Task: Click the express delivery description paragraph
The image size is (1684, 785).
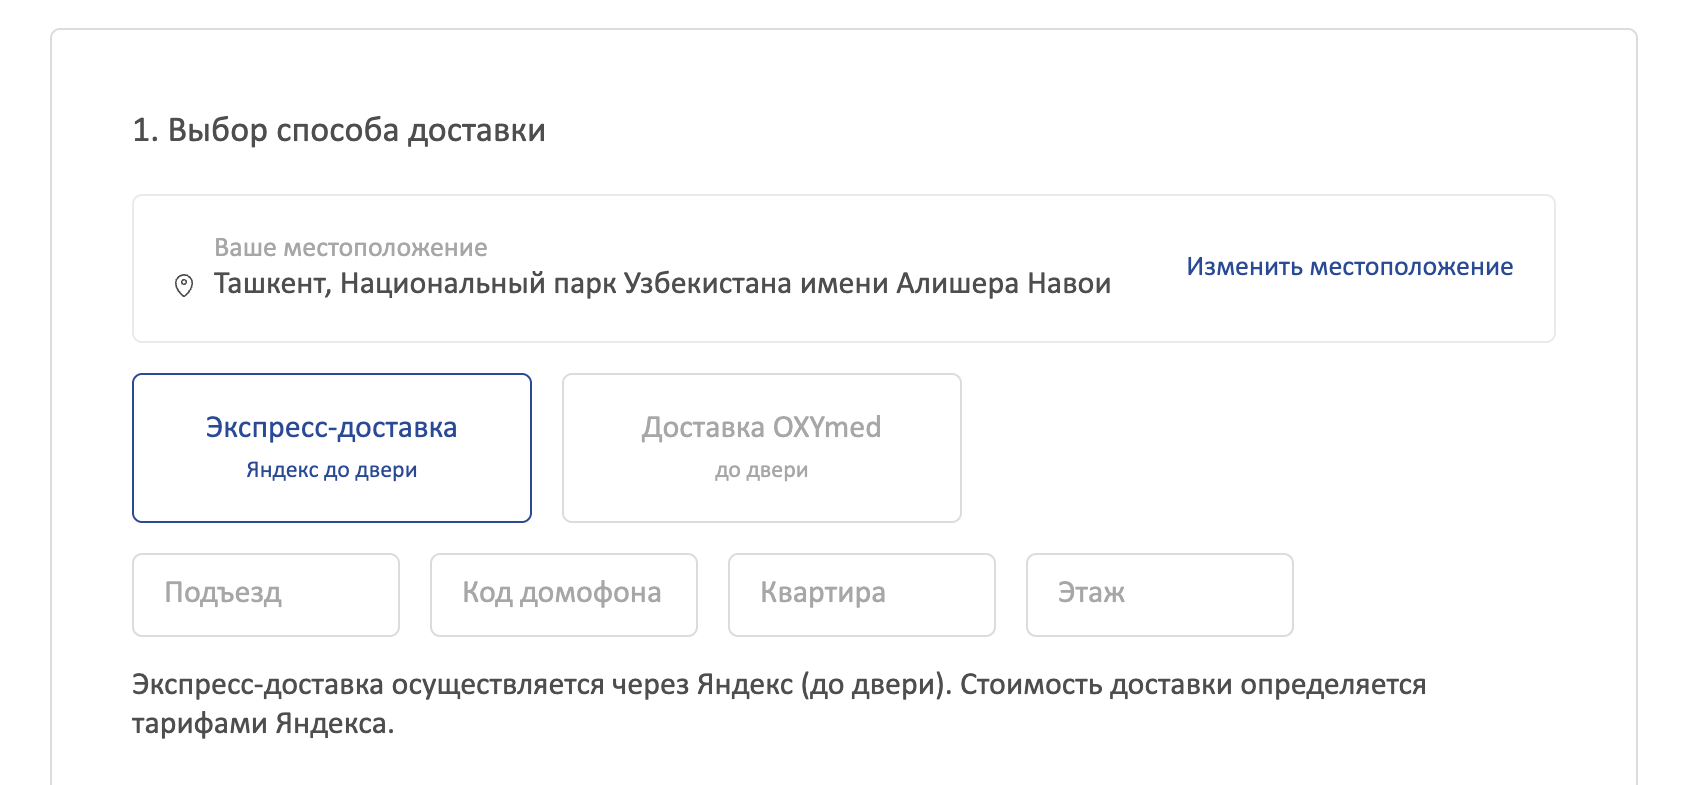Action: coord(778,685)
